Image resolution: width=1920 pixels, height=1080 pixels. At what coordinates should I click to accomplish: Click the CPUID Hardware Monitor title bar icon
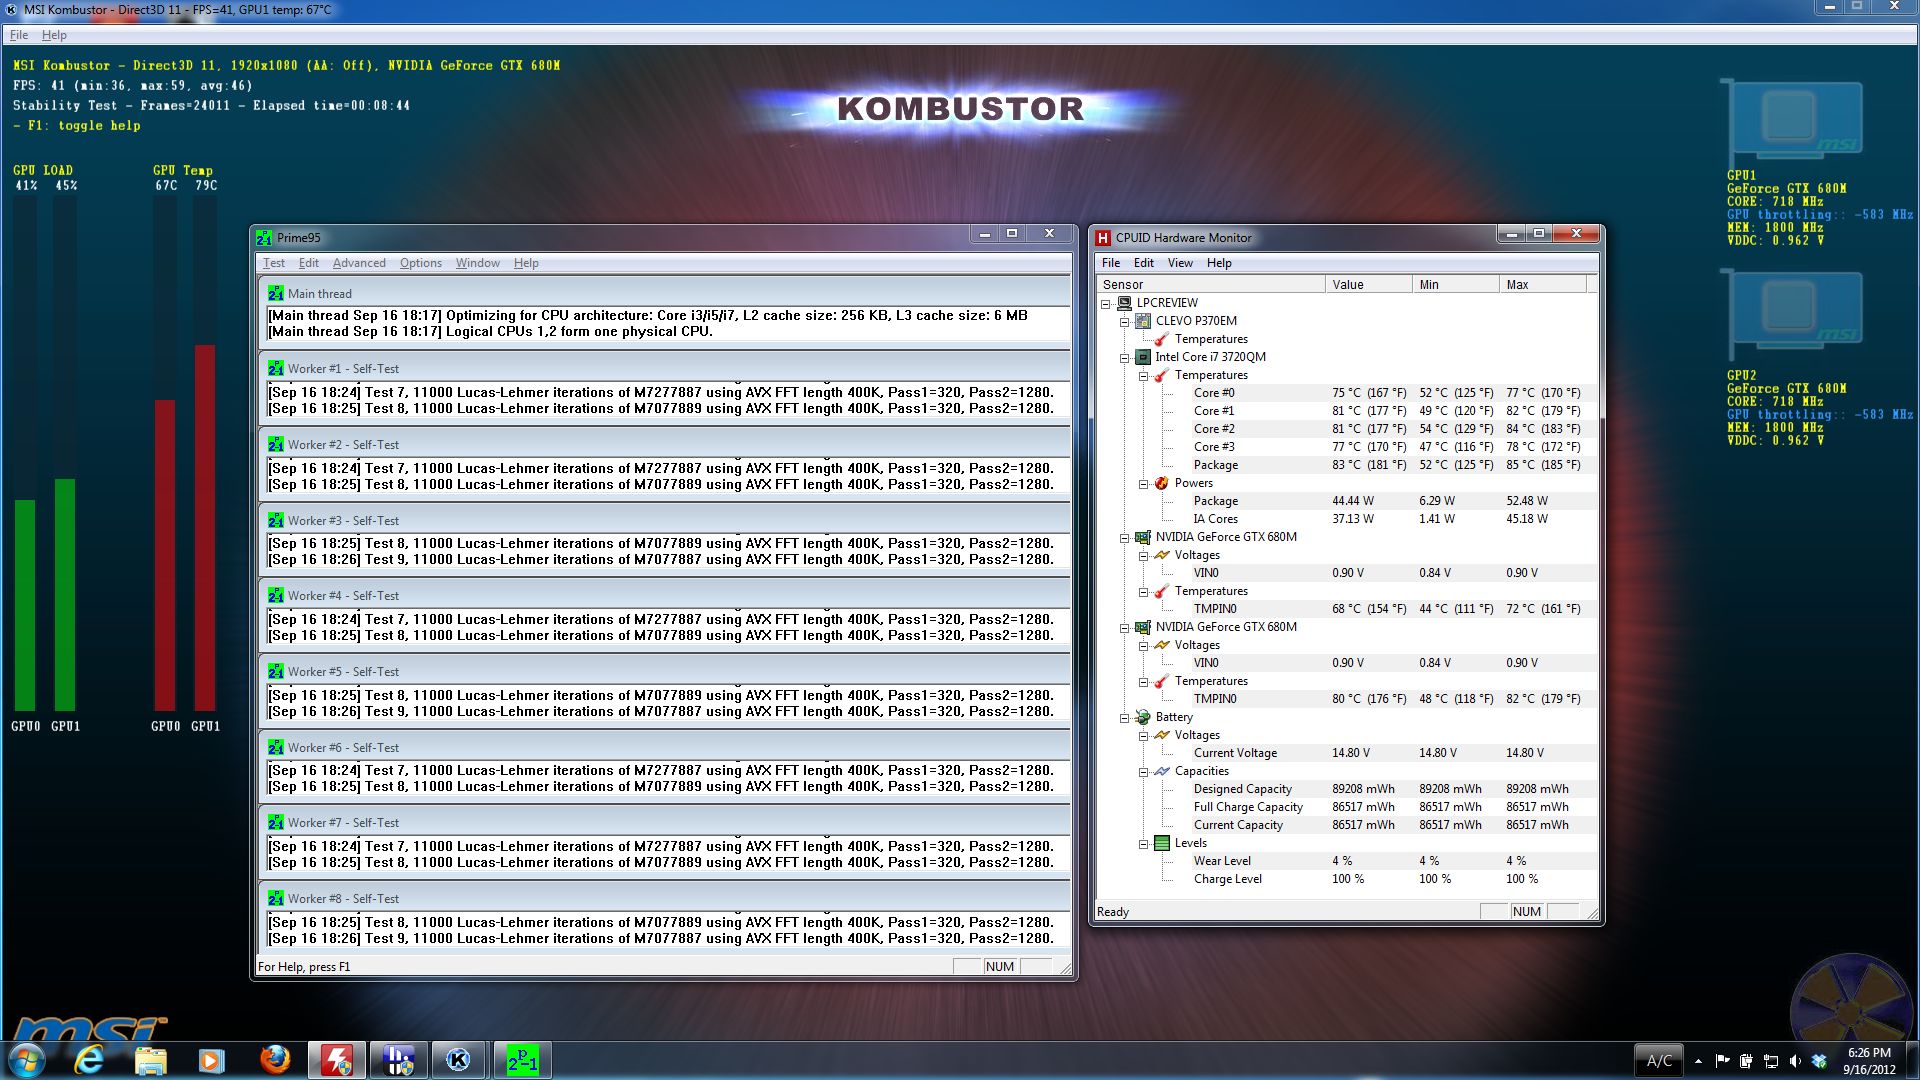point(1103,238)
